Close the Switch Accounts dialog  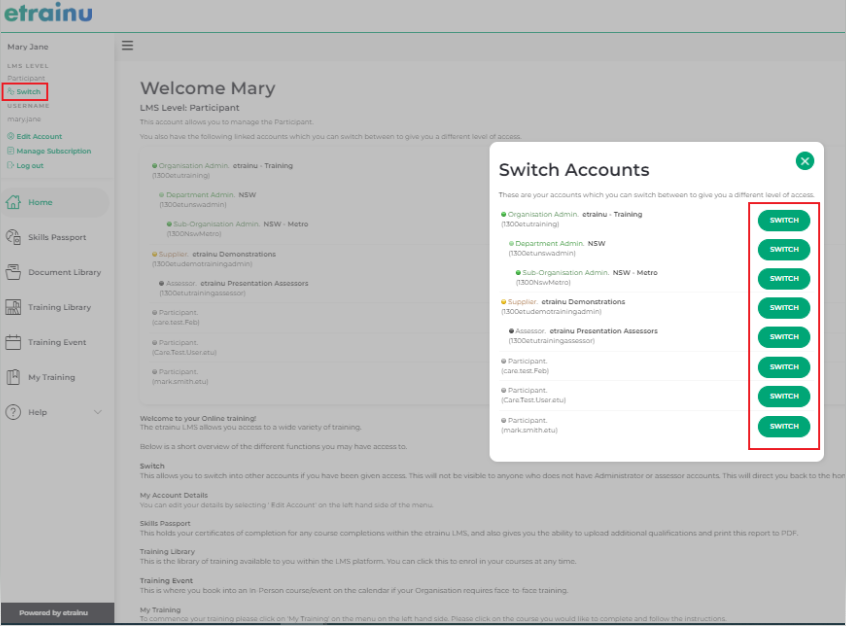(x=804, y=161)
